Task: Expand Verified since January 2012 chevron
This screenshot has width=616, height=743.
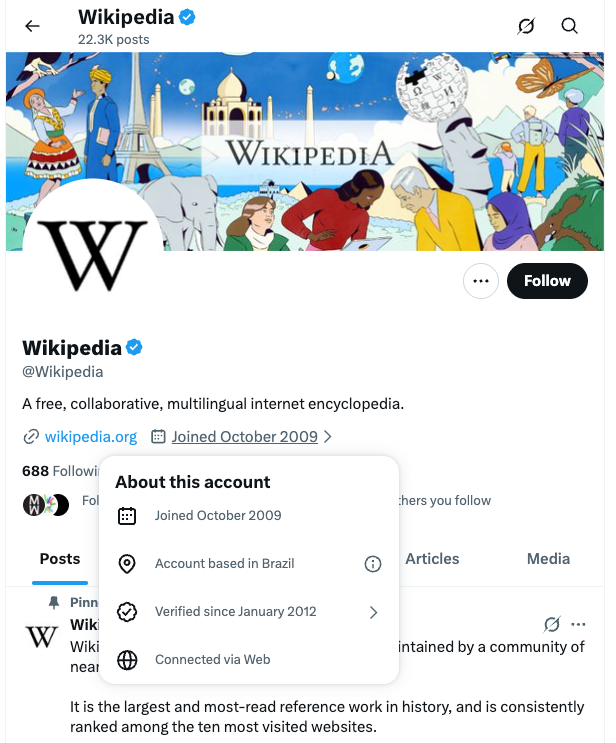Action: click(x=373, y=612)
